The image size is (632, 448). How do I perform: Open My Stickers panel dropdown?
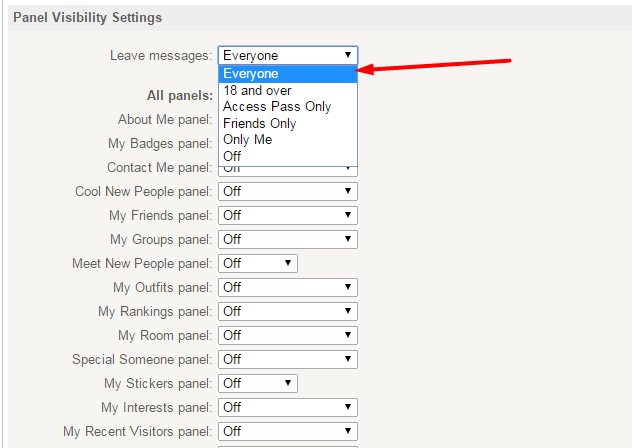pos(258,383)
